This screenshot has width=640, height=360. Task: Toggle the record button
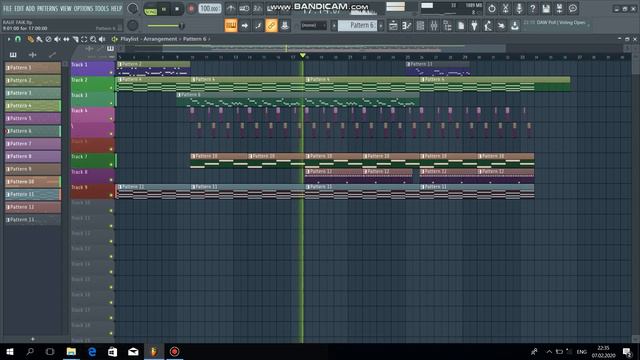(191, 9)
